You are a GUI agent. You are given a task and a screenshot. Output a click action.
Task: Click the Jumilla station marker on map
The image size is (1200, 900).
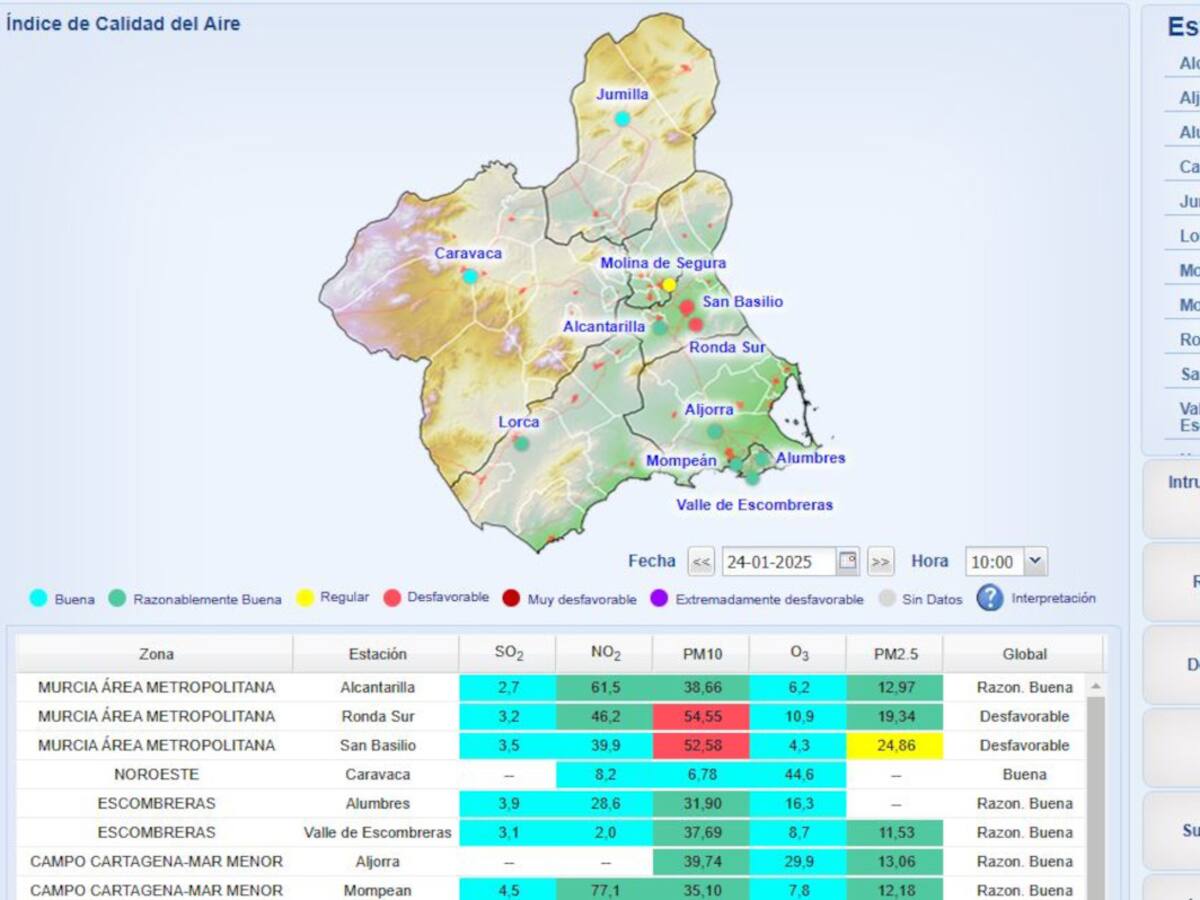[622, 118]
